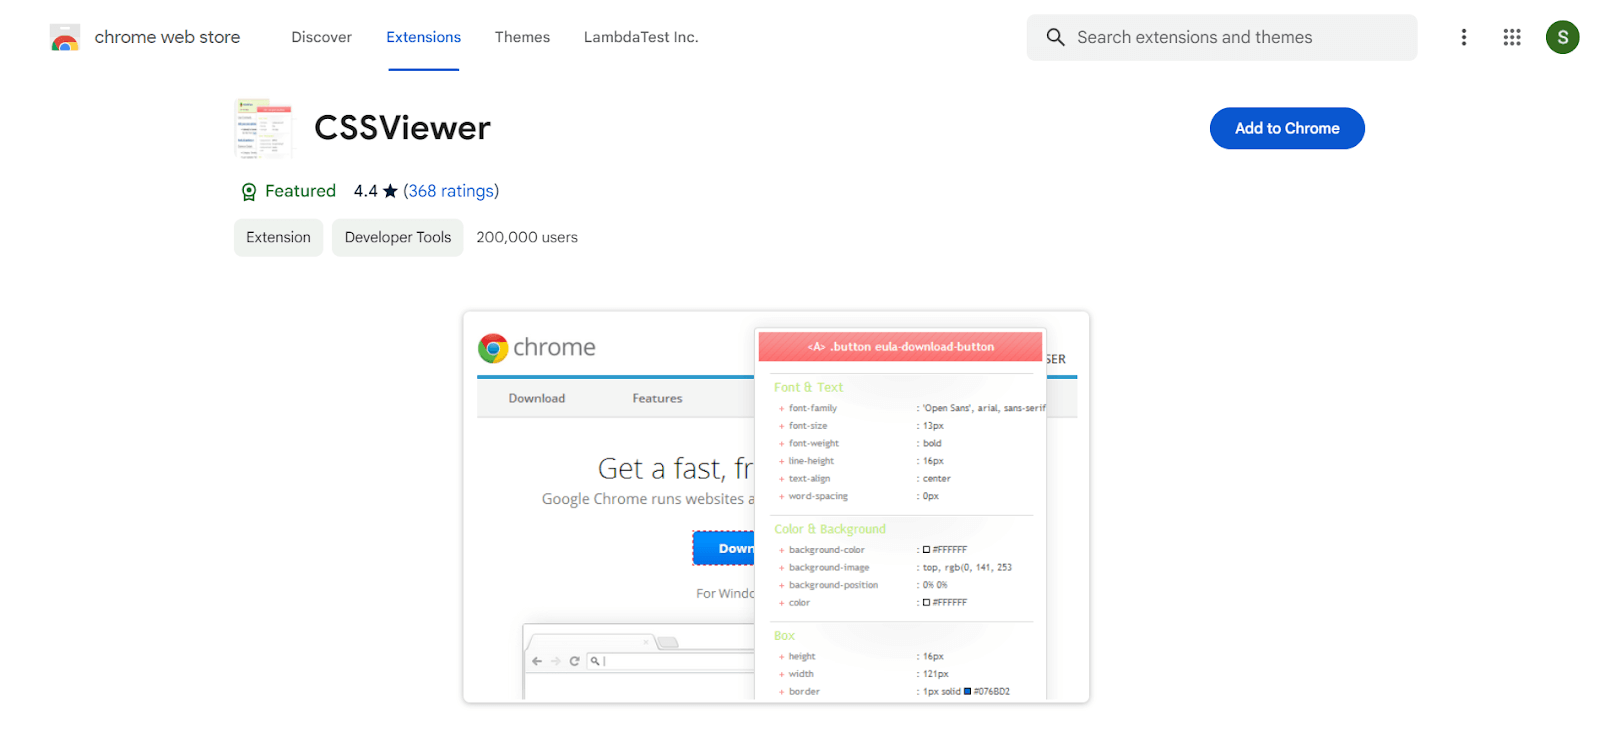
Task: Switch to the Themes tab
Action: click(x=522, y=37)
